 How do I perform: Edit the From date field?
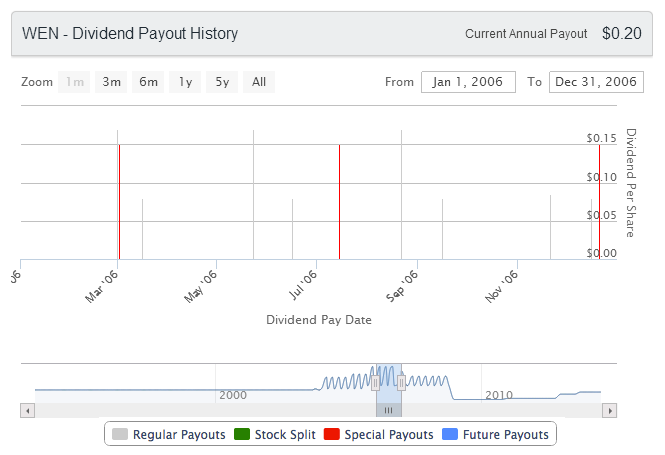click(x=468, y=82)
